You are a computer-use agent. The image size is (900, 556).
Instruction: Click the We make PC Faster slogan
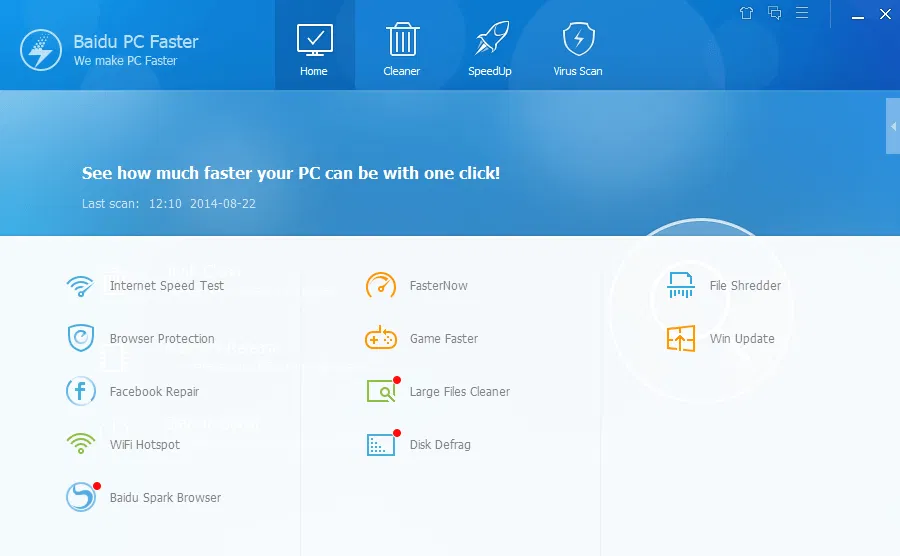tap(125, 61)
